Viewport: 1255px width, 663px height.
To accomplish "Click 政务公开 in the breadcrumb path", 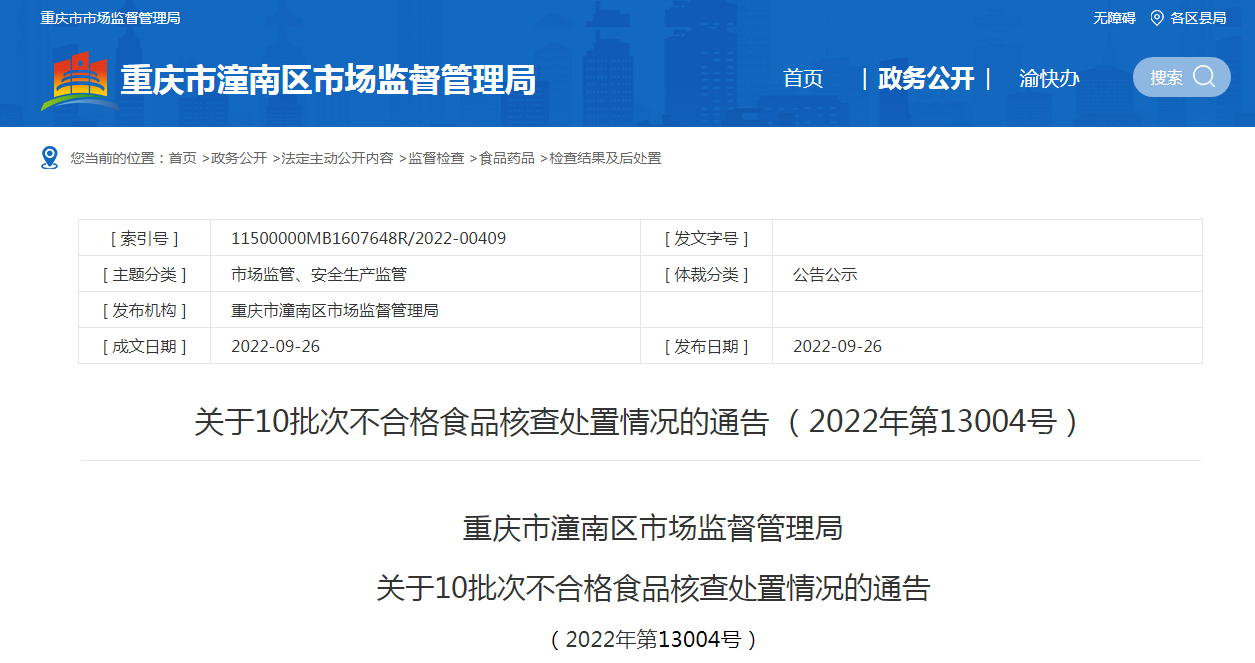I will point(239,158).
